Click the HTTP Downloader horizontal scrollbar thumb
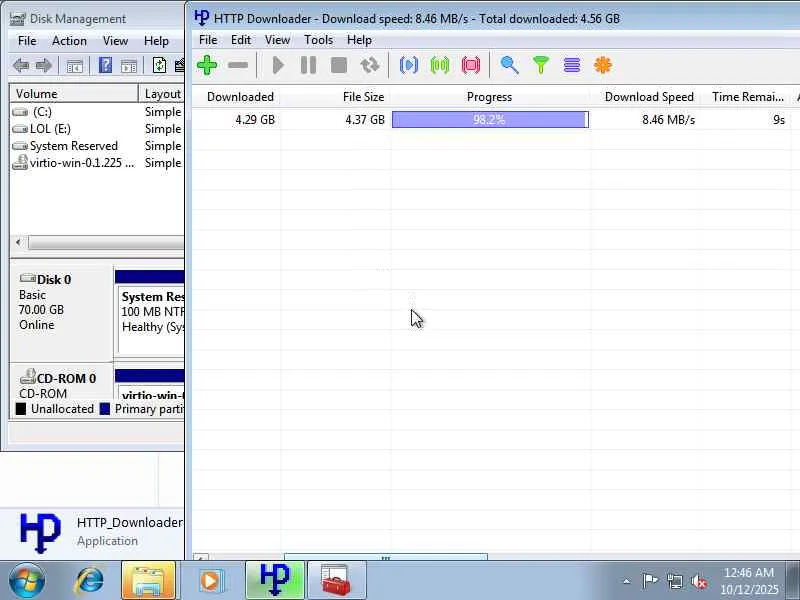The width and height of the screenshot is (800, 600). 386,557
